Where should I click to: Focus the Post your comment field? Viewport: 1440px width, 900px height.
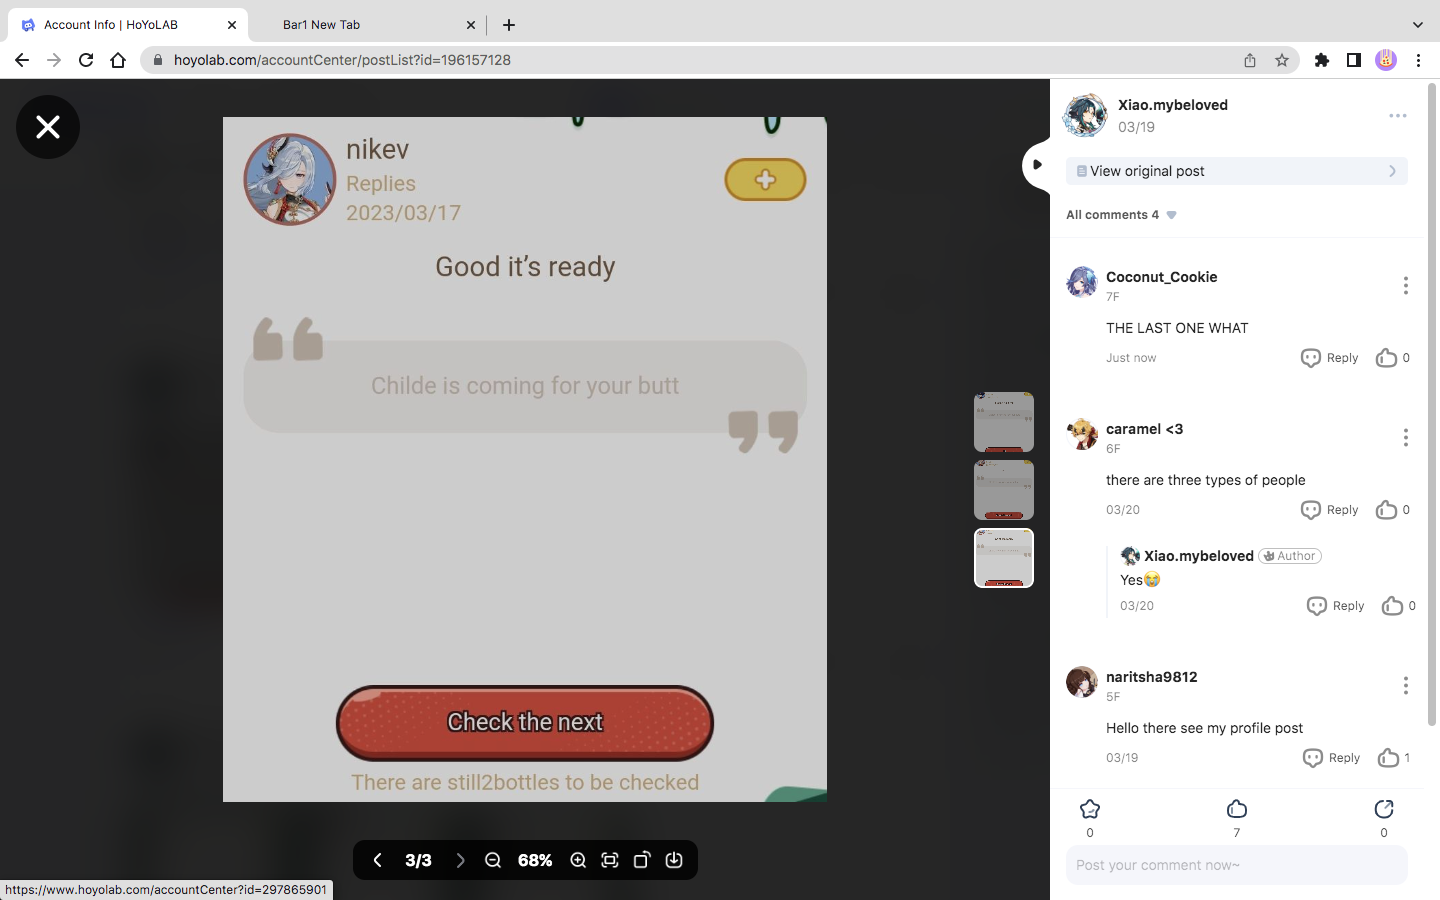(1236, 865)
